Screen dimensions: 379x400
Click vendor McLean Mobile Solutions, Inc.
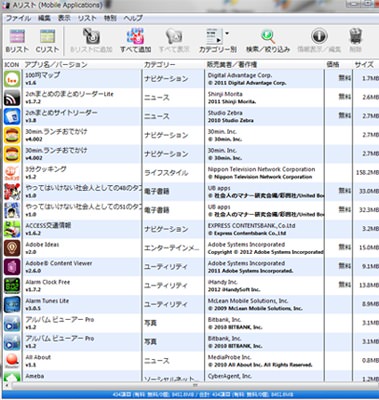247,301
